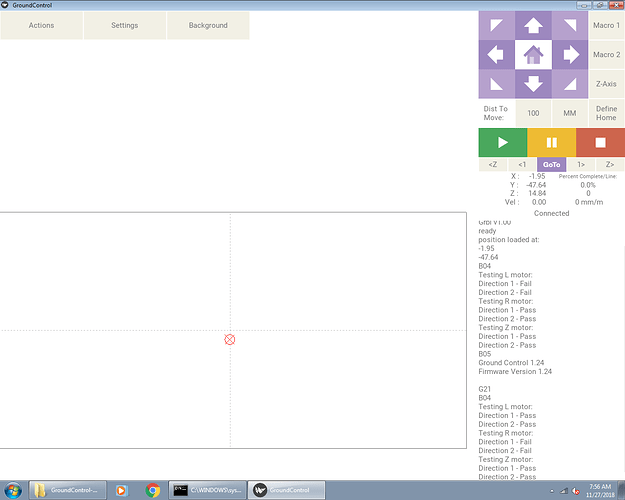
Task: Jog sled diagonally down-left
Action: [497, 84]
